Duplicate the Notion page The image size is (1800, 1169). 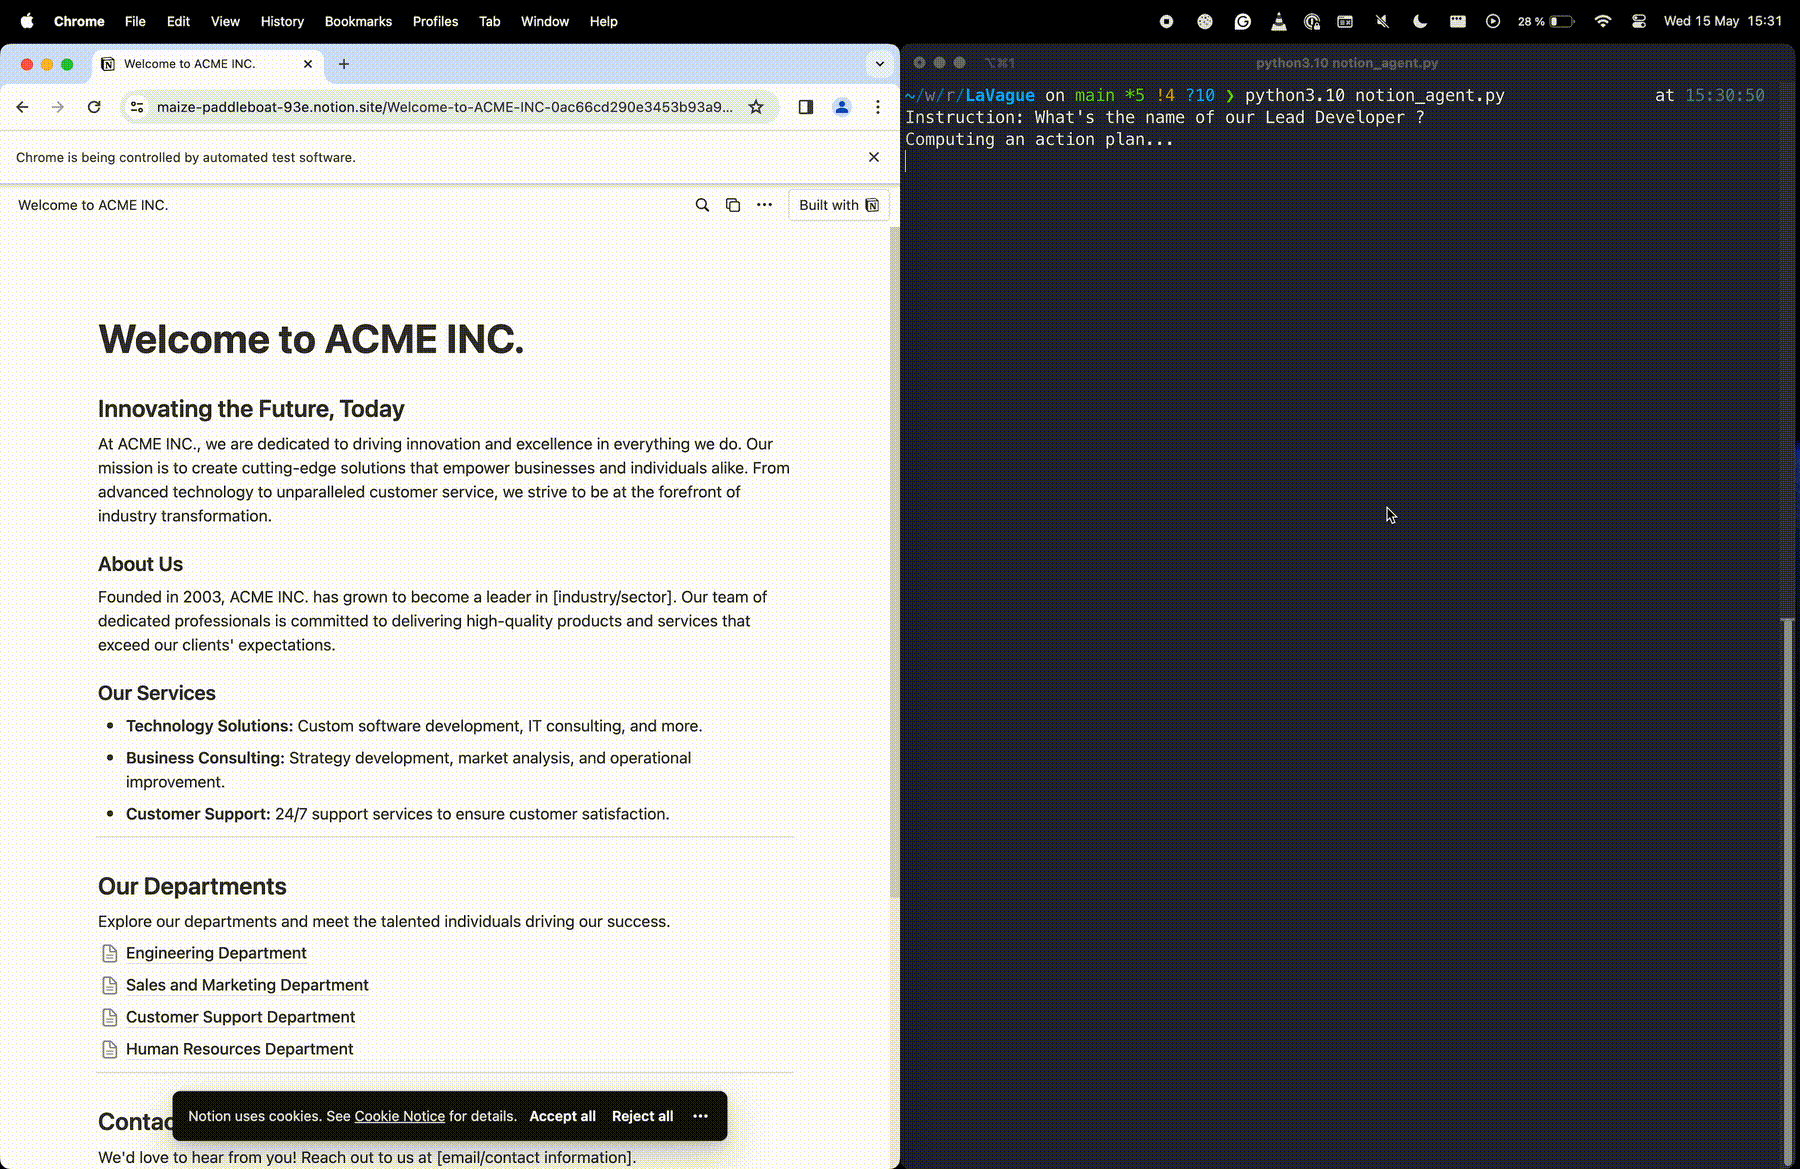(x=733, y=205)
